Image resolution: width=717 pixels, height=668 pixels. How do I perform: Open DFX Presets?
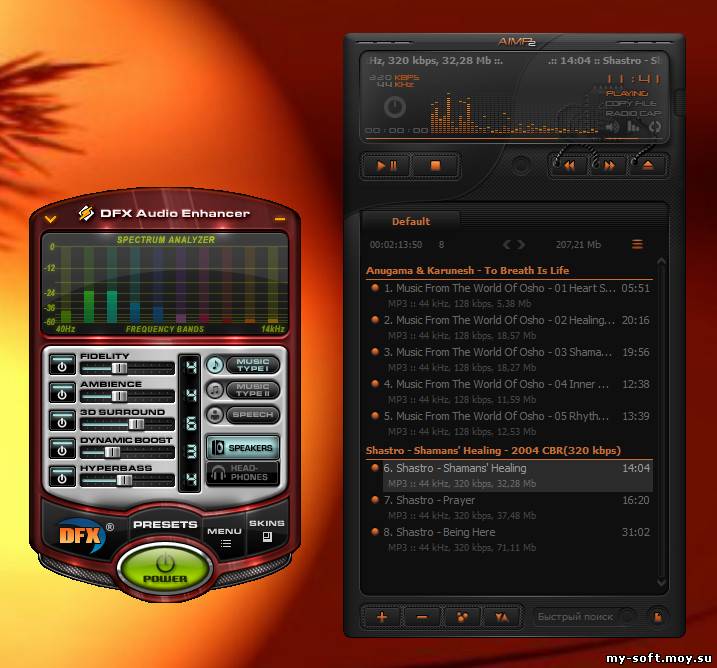[x=165, y=524]
